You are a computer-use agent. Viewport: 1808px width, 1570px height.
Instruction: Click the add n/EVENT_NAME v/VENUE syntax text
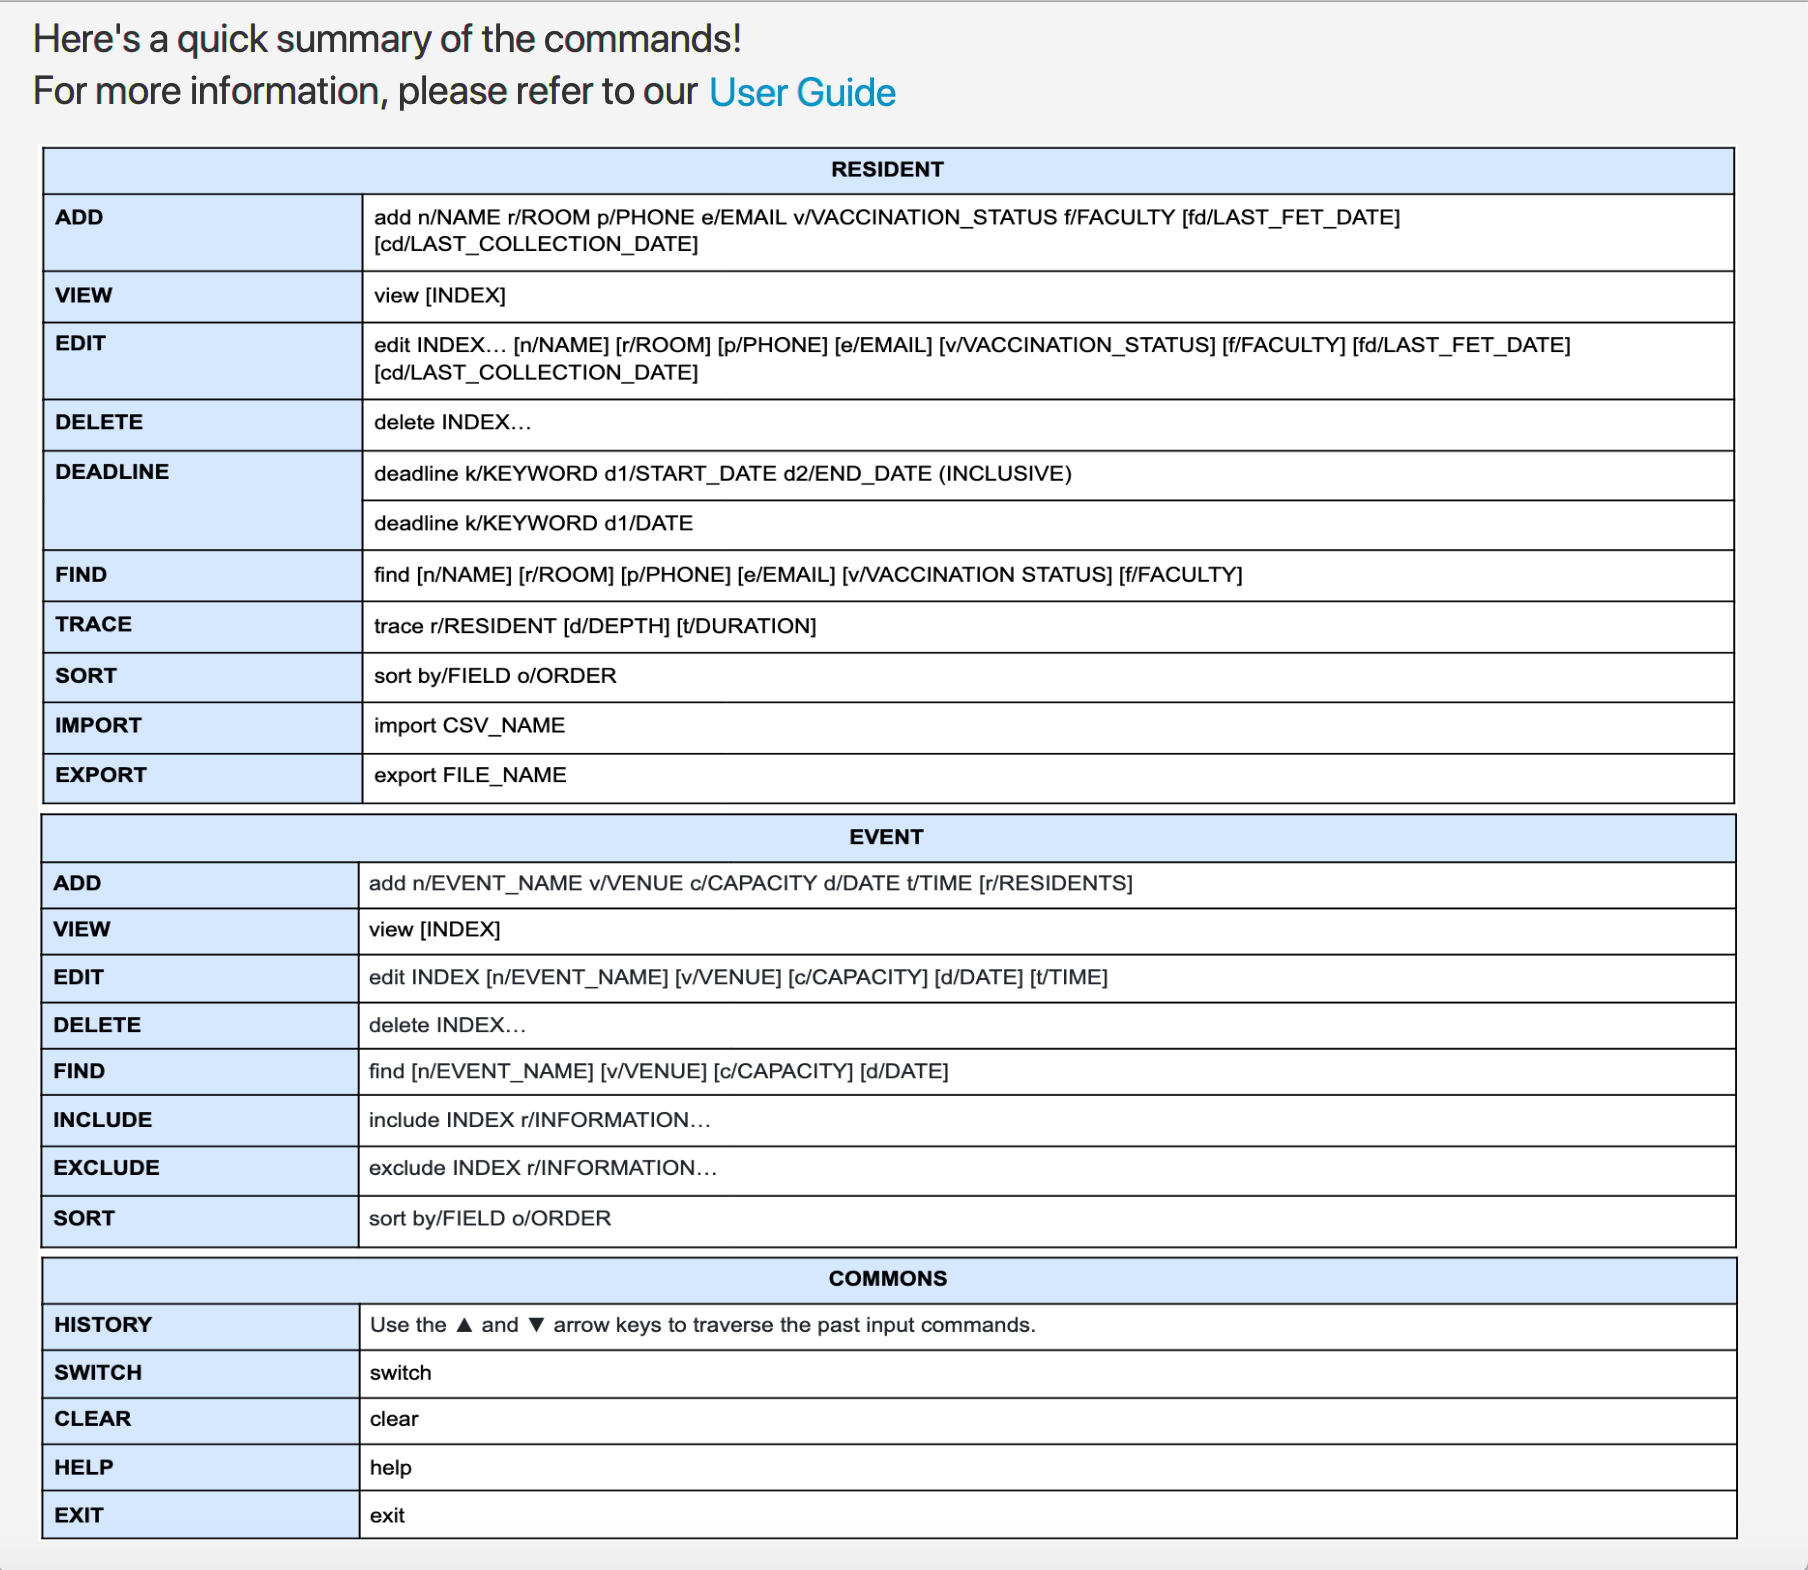750,884
